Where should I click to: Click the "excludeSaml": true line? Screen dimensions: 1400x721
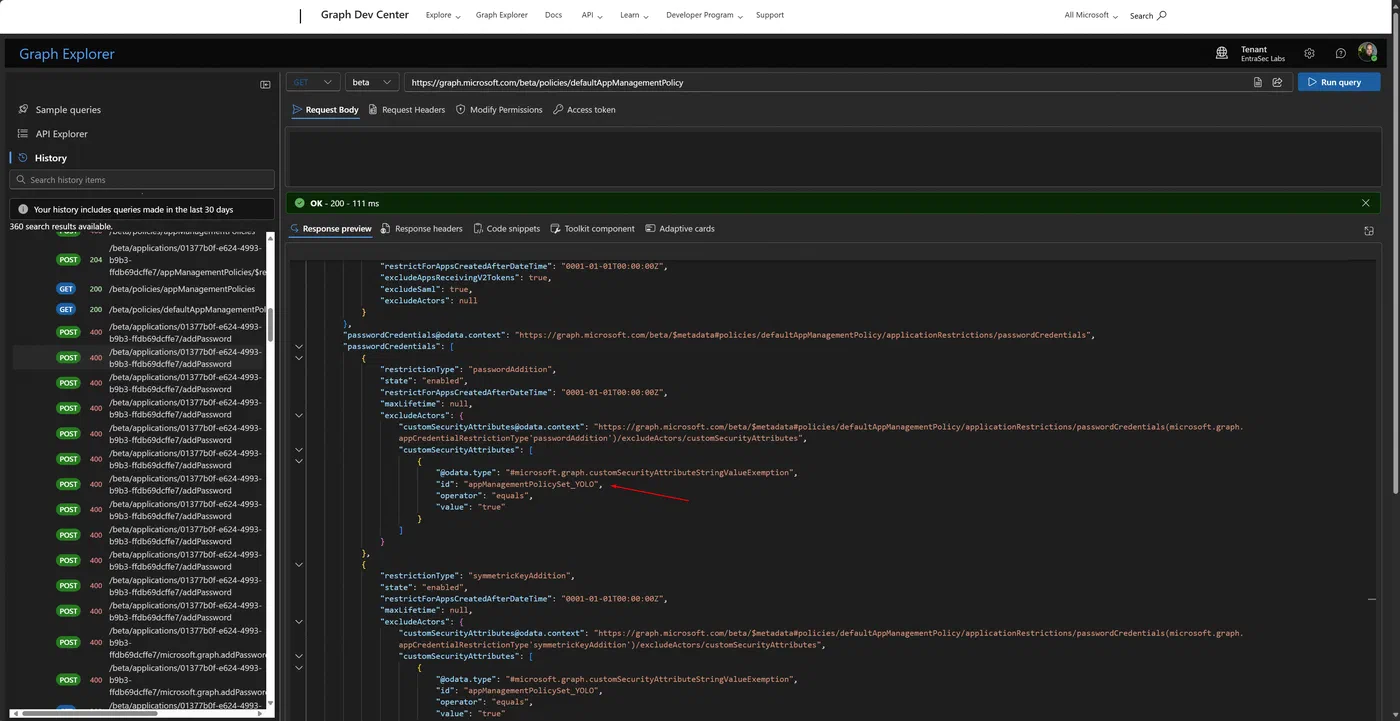[426, 289]
